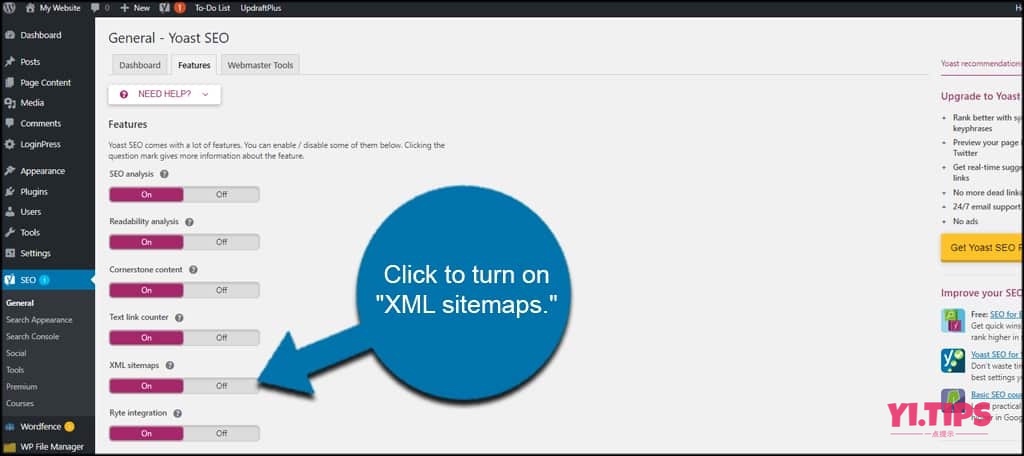Click the Yoast icon in admin bar

165,8
